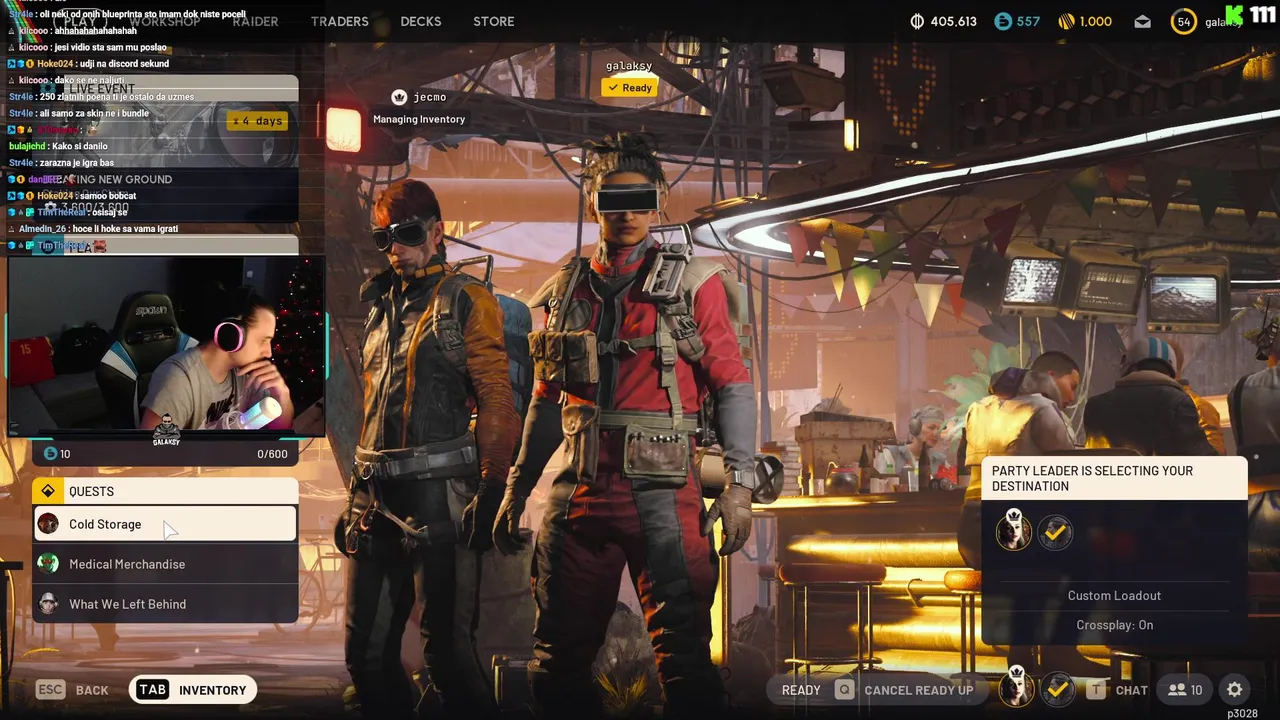Click the galaksy username in top bar
1280x720 pixels.
tap(1223, 21)
